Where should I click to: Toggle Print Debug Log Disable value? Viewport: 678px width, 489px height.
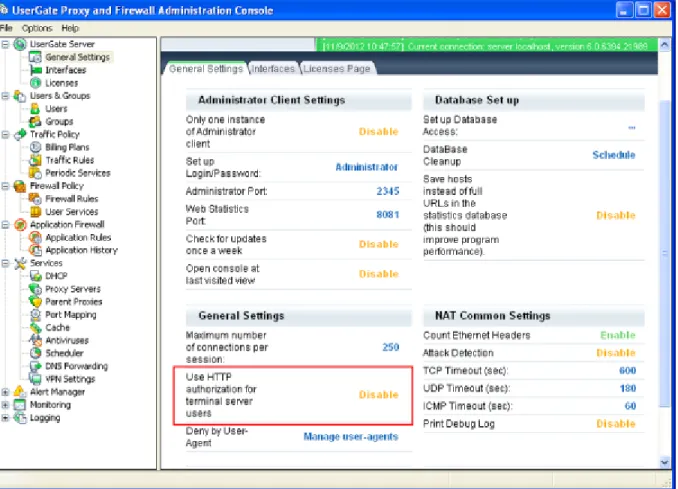coord(616,424)
